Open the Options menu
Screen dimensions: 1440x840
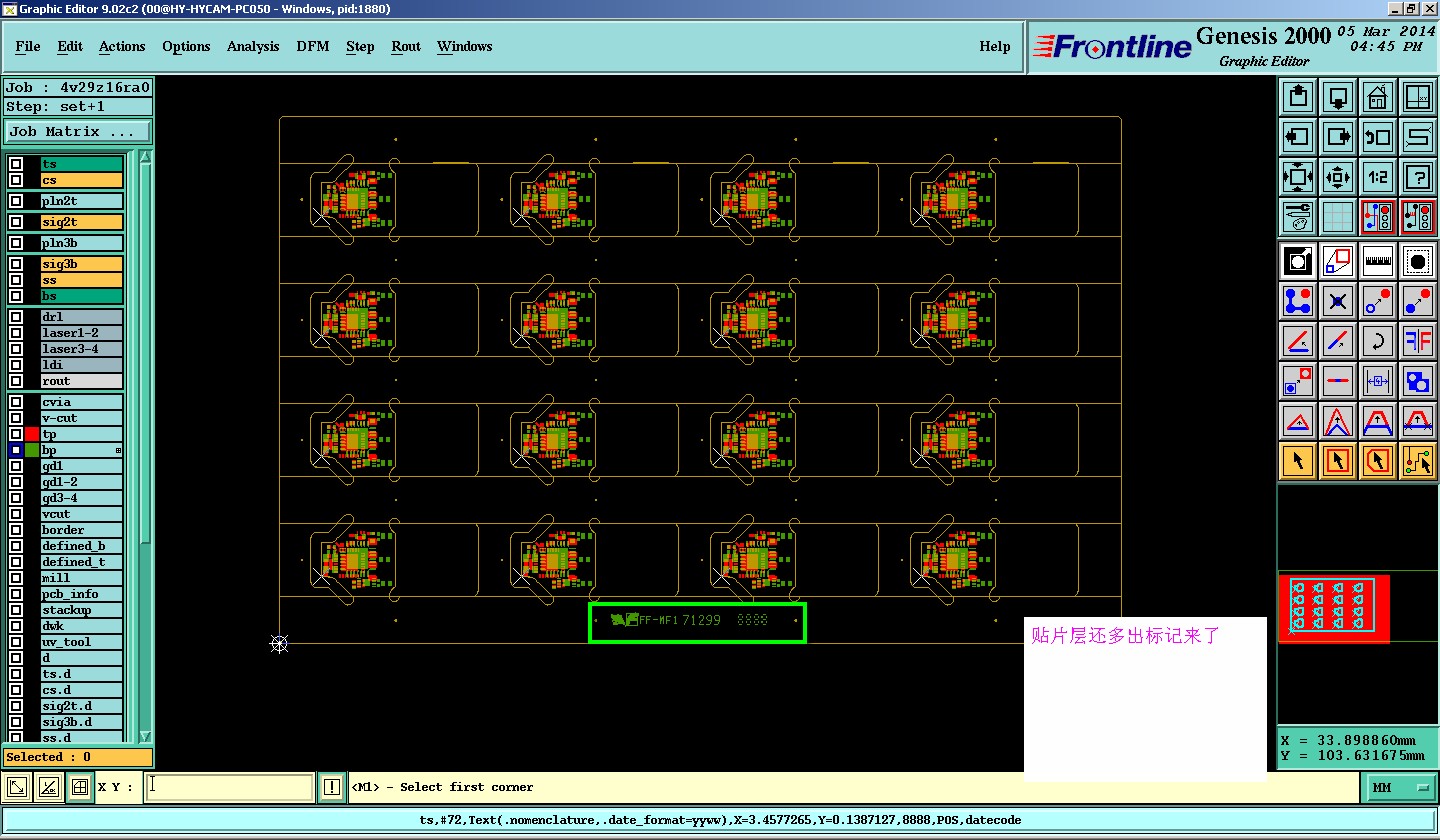coord(186,46)
